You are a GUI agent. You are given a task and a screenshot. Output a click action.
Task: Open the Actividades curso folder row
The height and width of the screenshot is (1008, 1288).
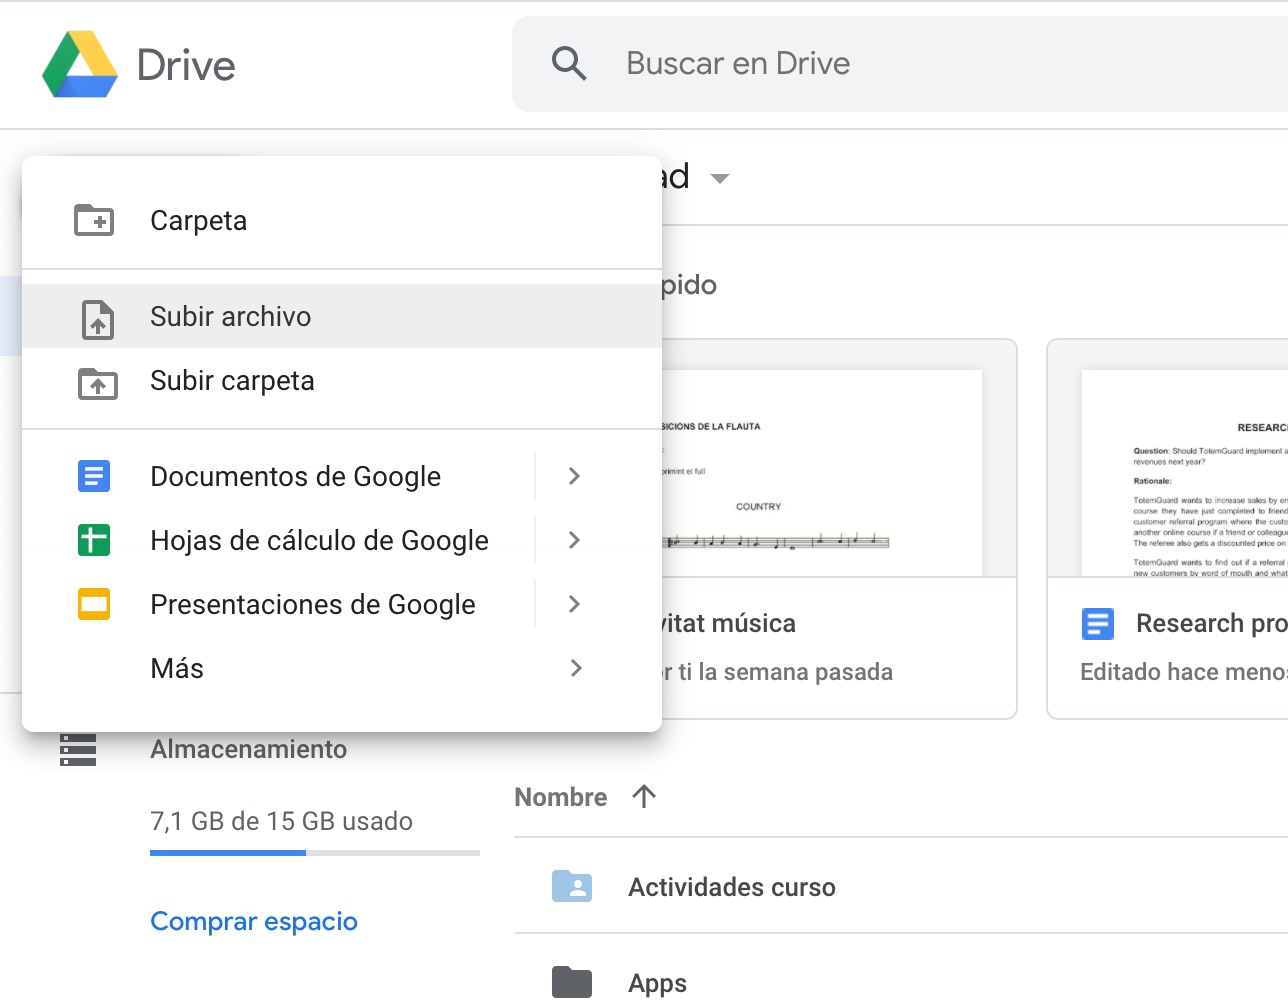click(x=901, y=886)
